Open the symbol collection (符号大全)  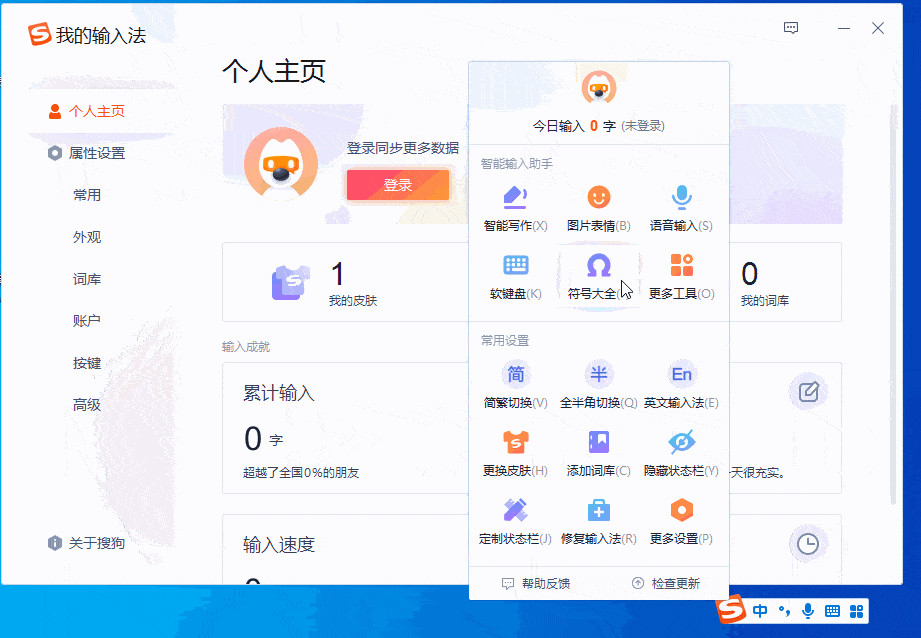pos(599,277)
